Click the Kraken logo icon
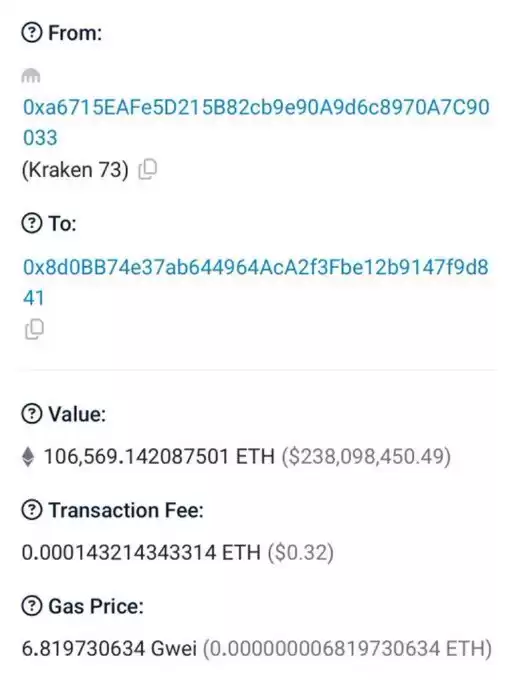Image resolution: width=523 pixels, height=680 pixels. (x=31, y=75)
